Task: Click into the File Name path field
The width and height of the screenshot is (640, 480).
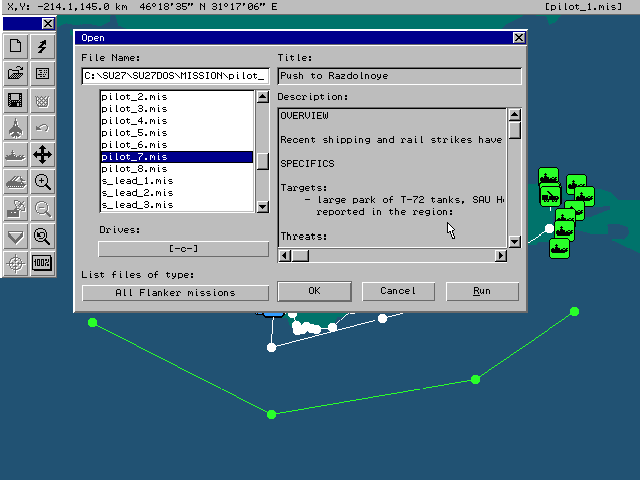Action: tap(175, 76)
